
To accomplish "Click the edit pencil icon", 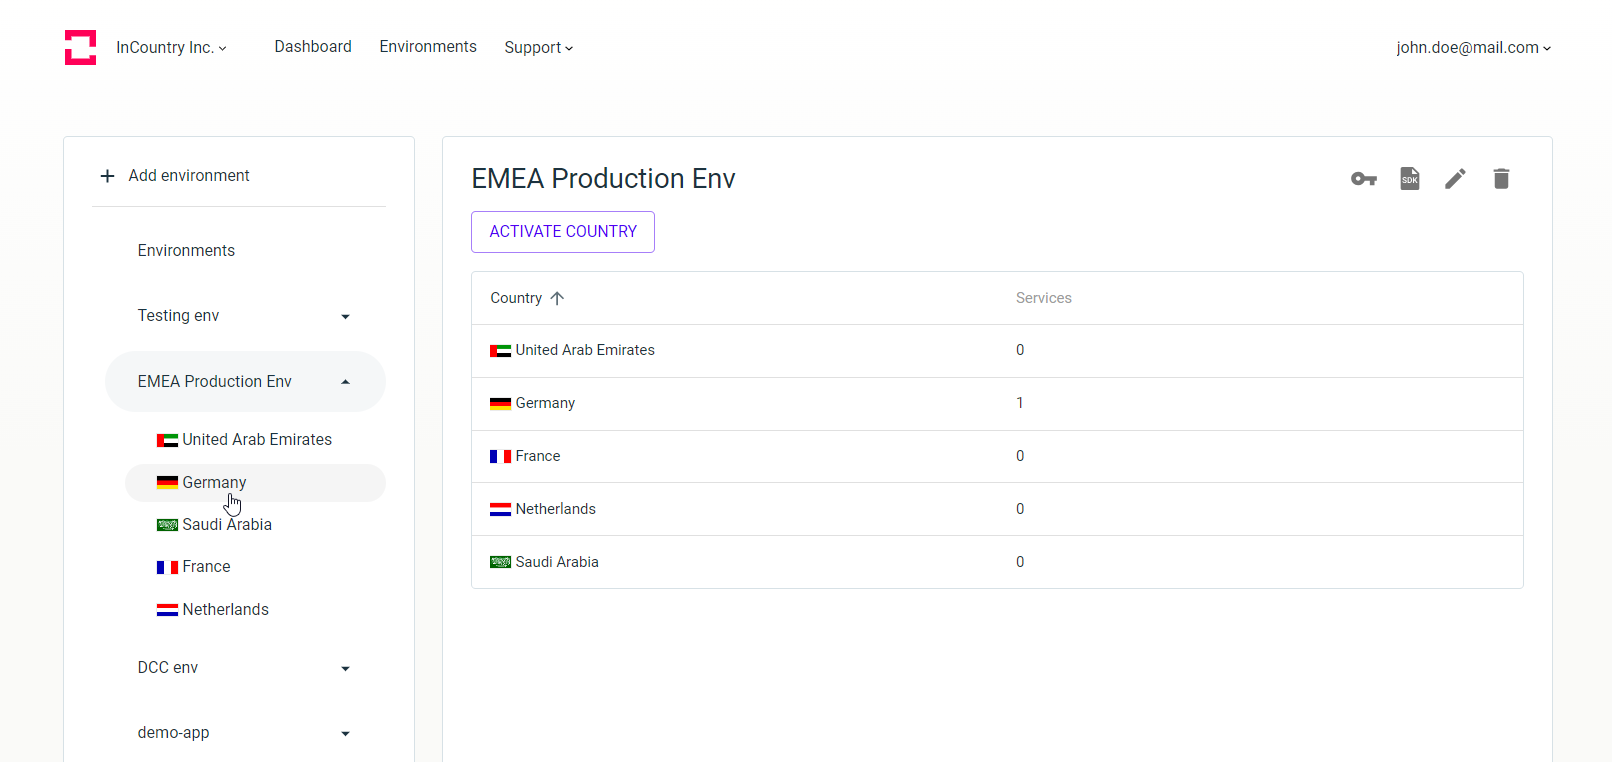I will 1455,179.
